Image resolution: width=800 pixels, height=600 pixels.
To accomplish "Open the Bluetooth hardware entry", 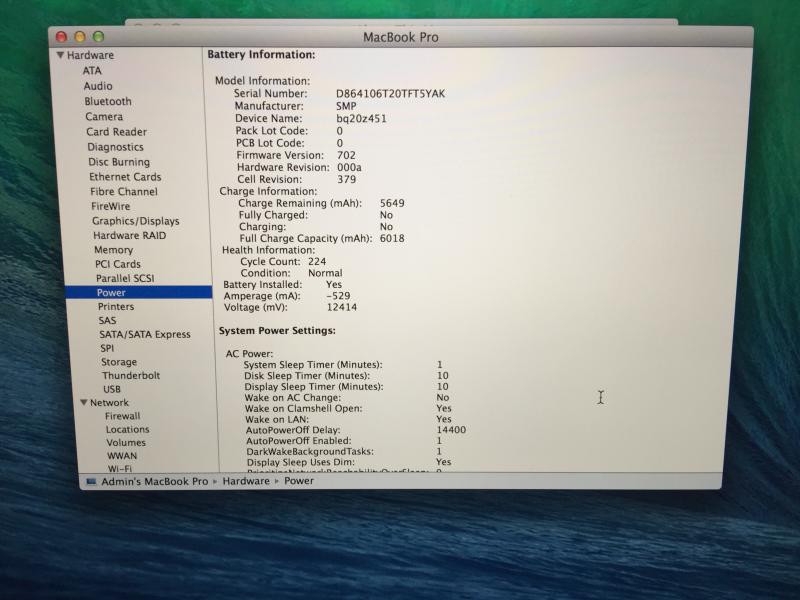I will pyautogui.click(x=108, y=101).
